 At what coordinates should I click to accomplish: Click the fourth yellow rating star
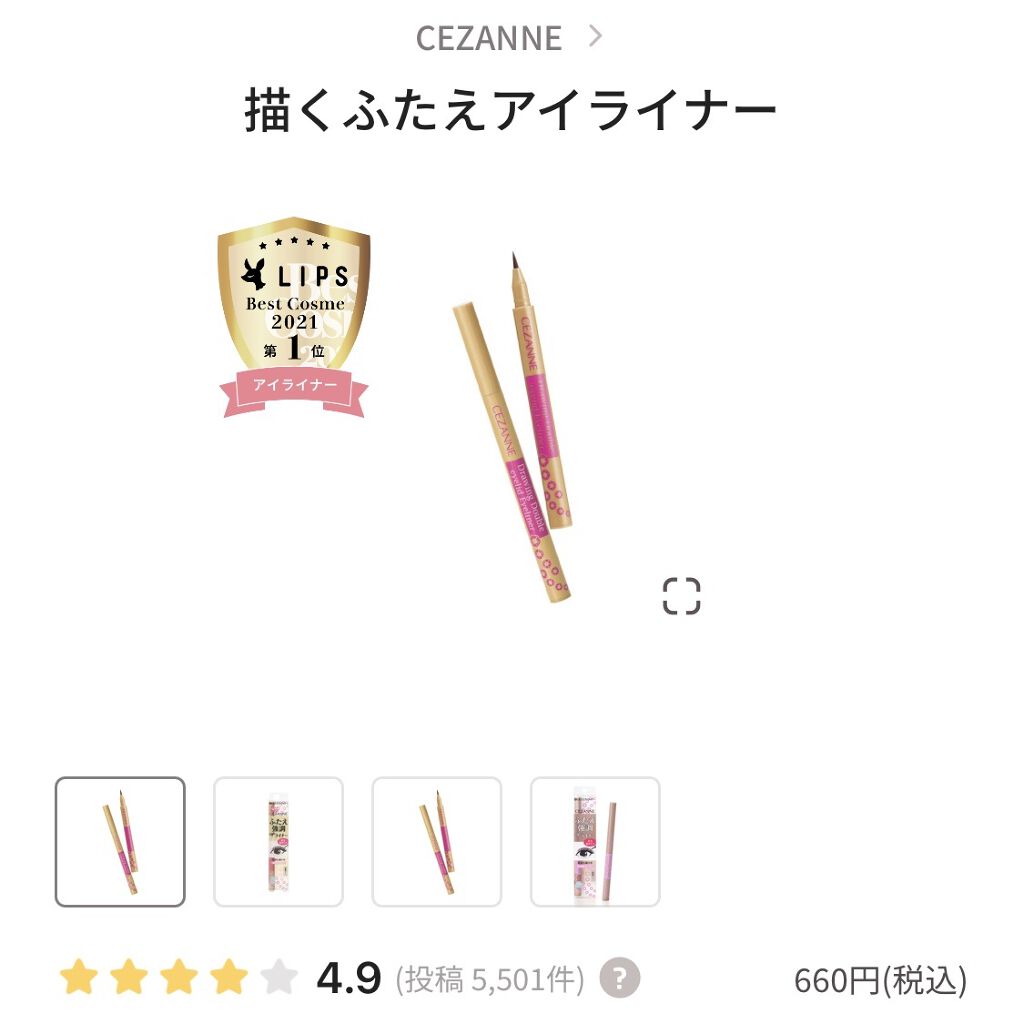pos(229,977)
